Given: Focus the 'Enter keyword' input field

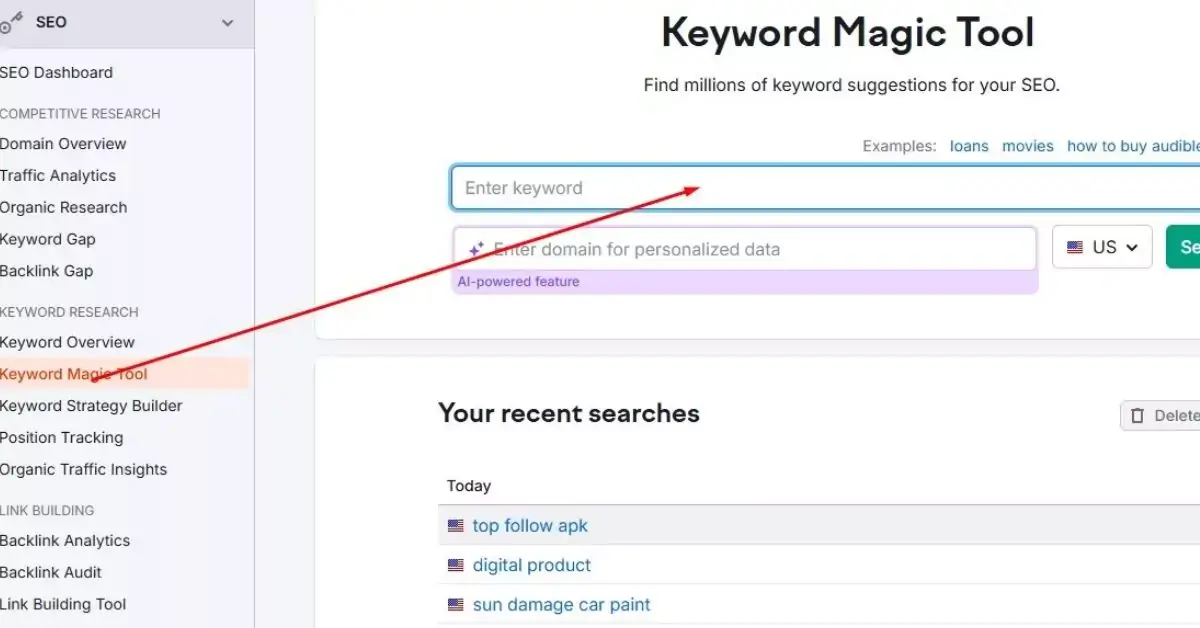Looking at the screenshot, I should (820, 188).
